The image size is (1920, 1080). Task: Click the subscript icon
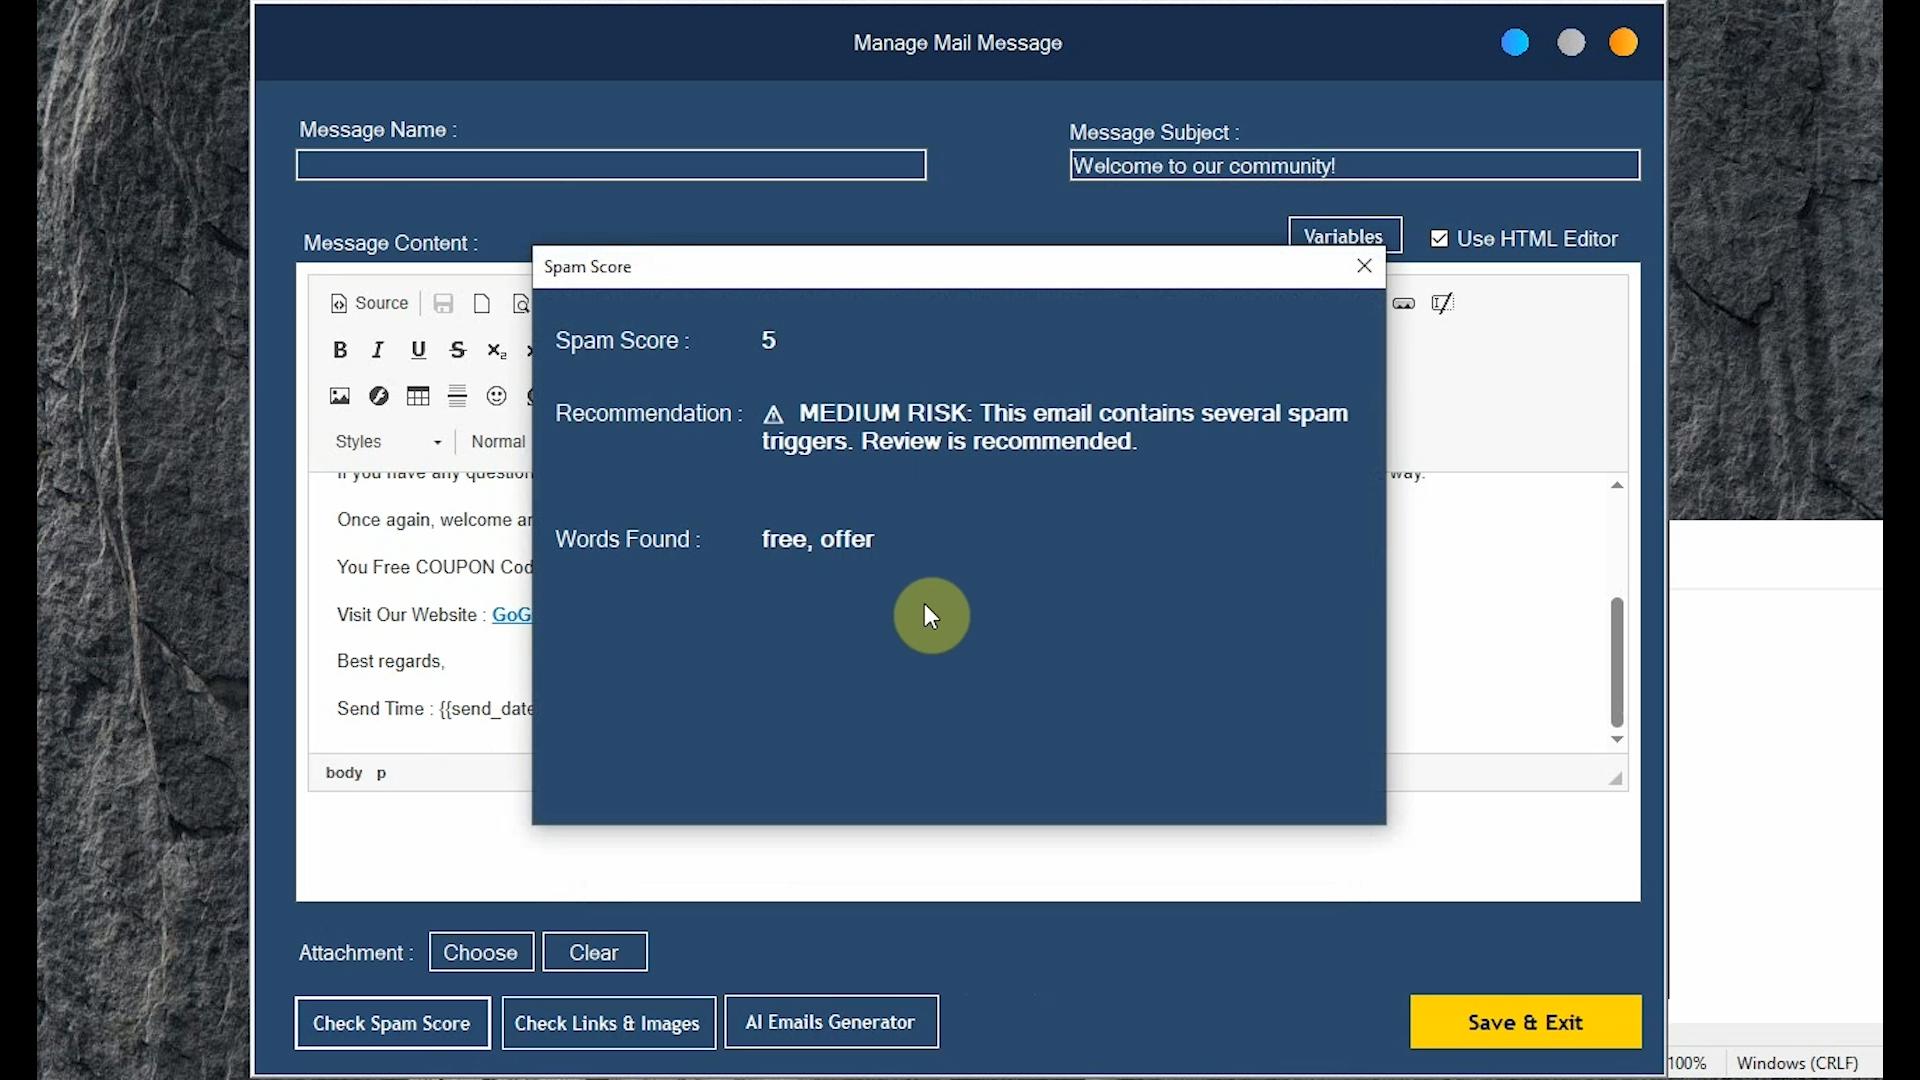point(496,350)
